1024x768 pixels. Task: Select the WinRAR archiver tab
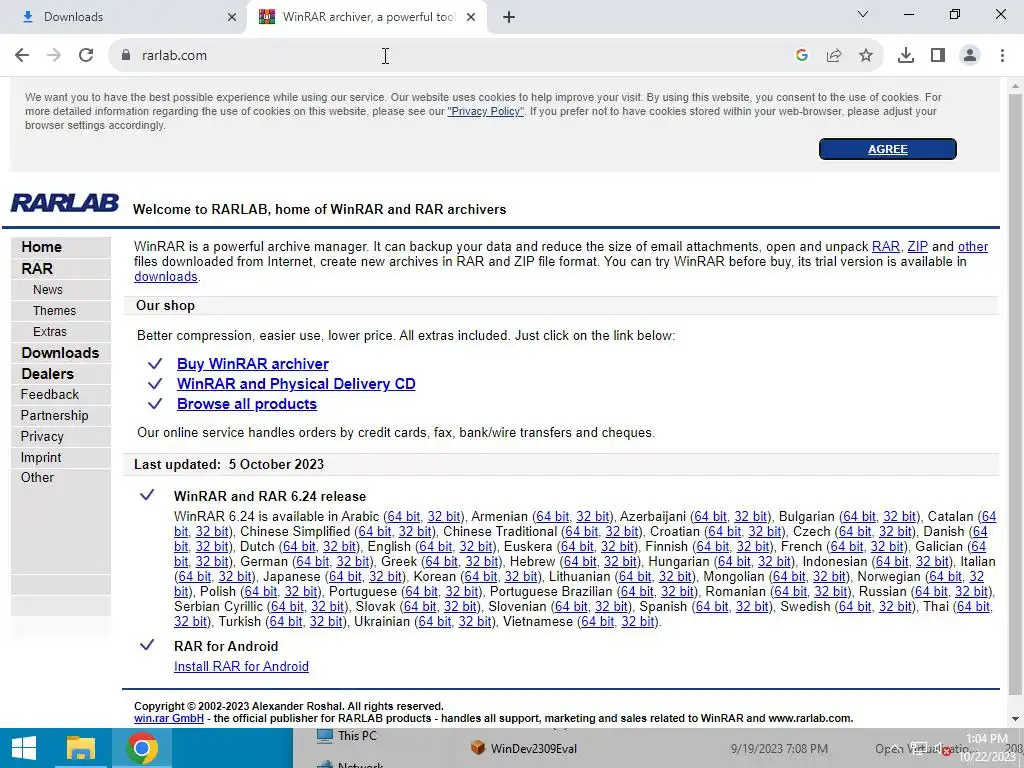369,17
